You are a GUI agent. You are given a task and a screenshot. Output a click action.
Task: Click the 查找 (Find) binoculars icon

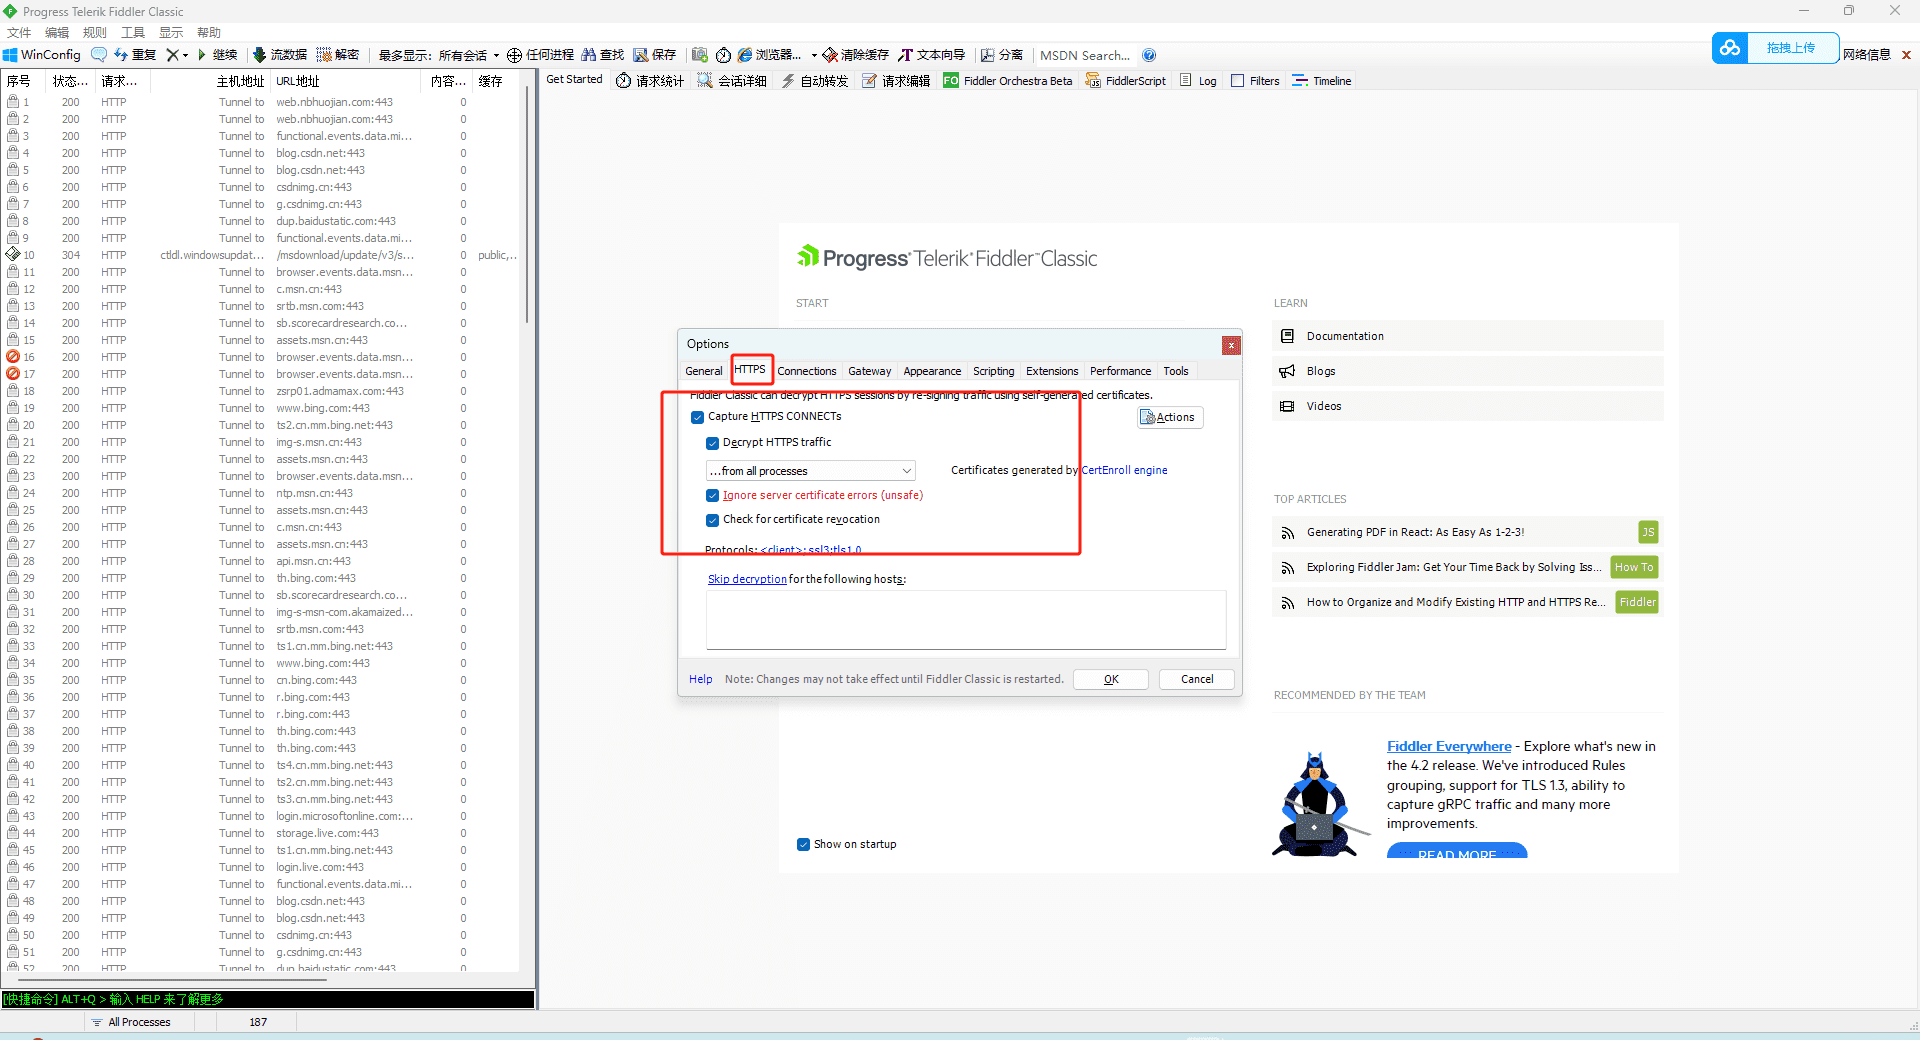589,55
